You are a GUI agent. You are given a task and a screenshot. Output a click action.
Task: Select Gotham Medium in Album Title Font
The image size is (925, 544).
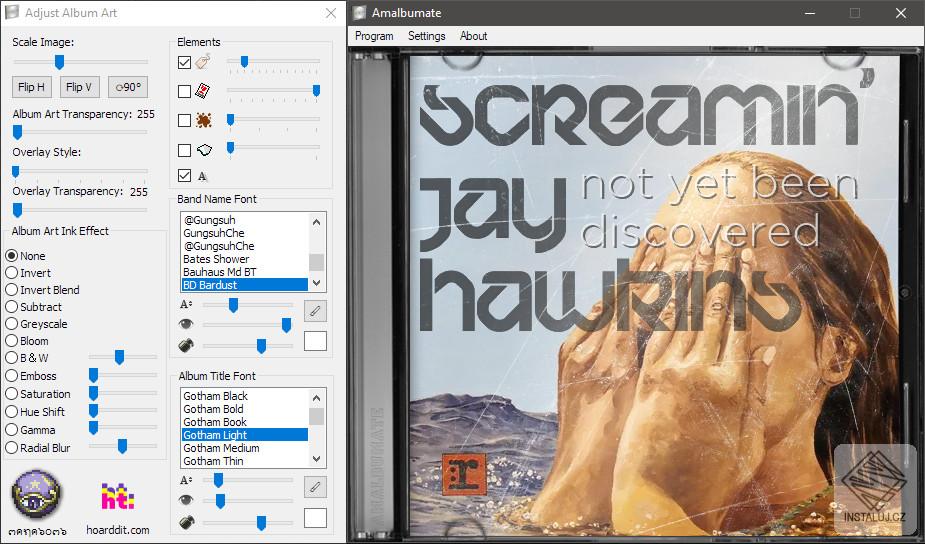point(245,448)
